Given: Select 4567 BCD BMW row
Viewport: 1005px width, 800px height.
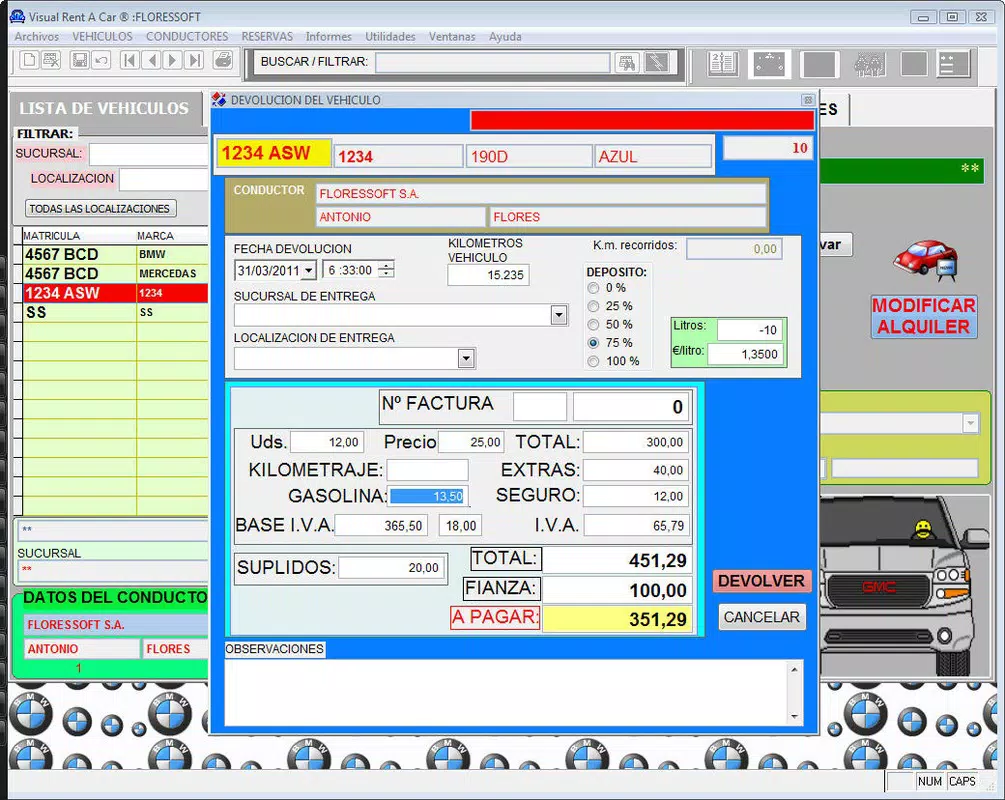Looking at the screenshot, I should [x=115, y=254].
